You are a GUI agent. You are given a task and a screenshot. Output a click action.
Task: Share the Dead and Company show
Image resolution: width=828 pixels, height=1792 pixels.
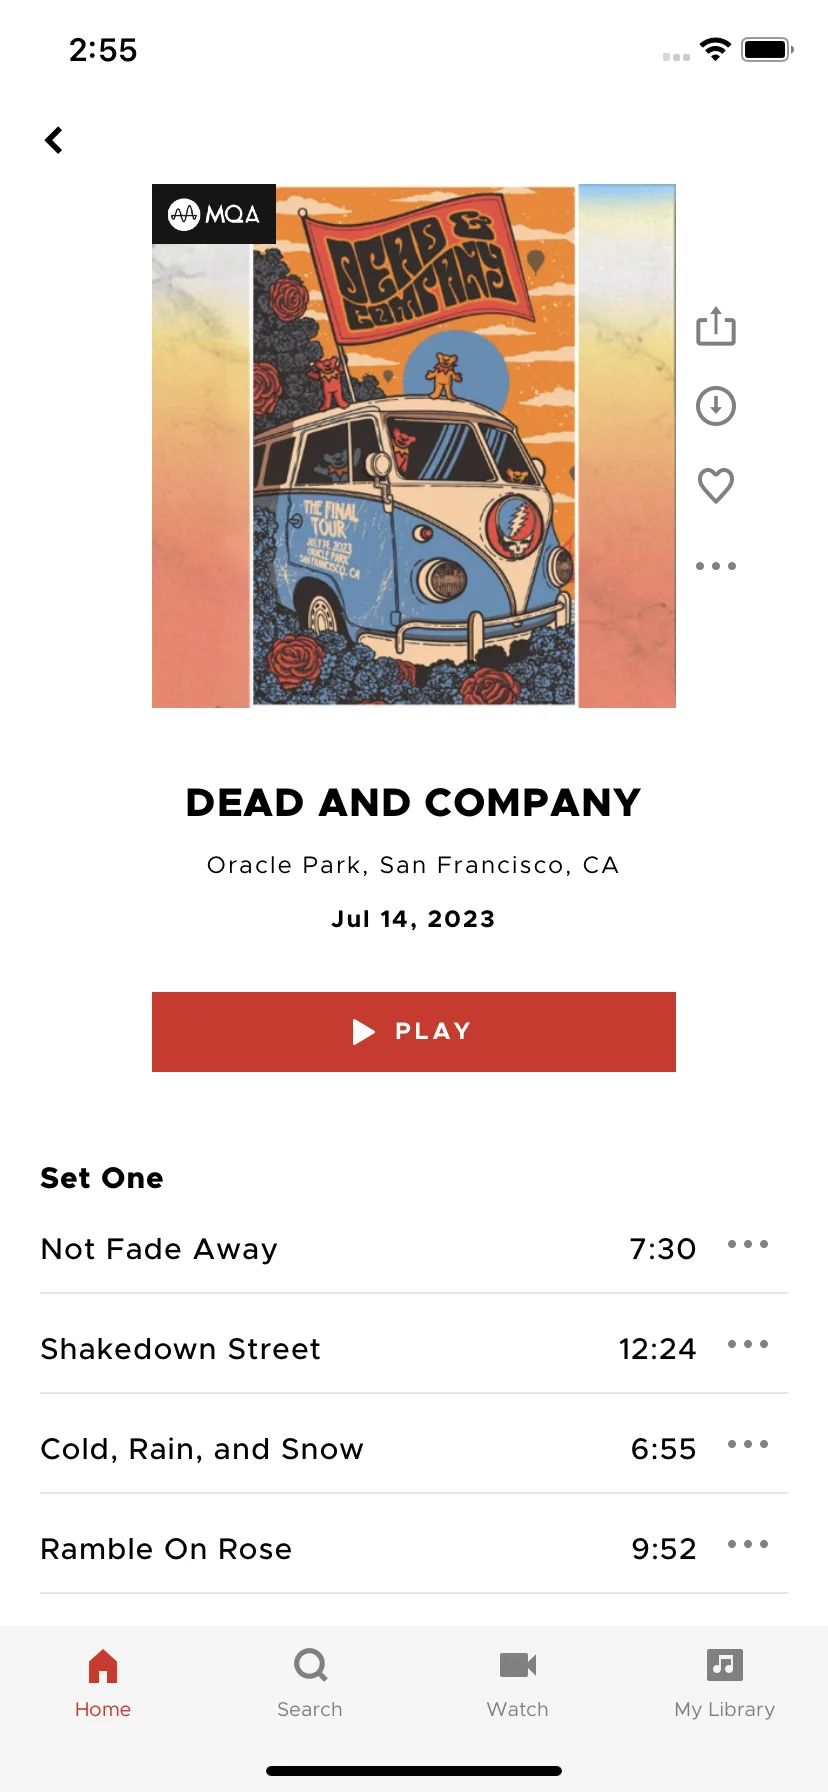tap(716, 327)
